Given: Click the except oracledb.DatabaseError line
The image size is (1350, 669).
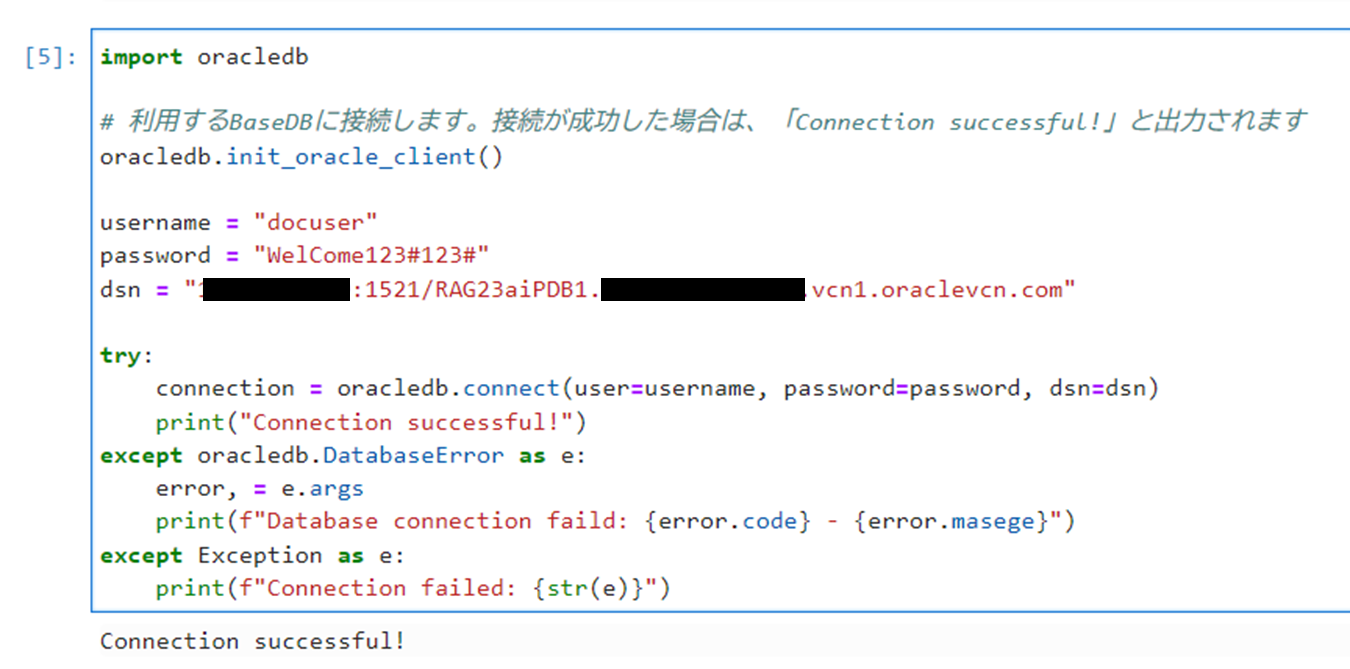Looking at the screenshot, I should pos(342,455).
